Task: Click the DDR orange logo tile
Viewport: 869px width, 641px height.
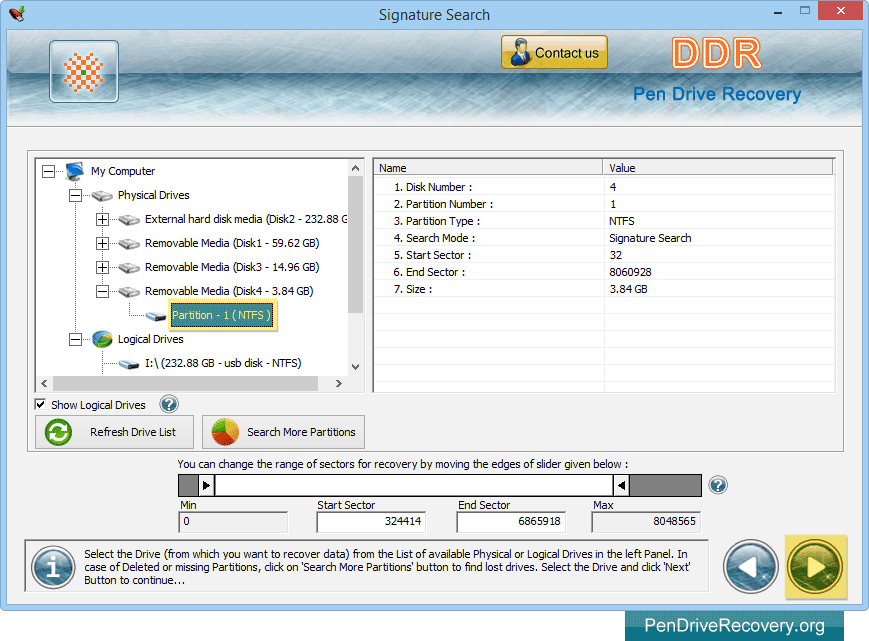Action: tap(84, 71)
